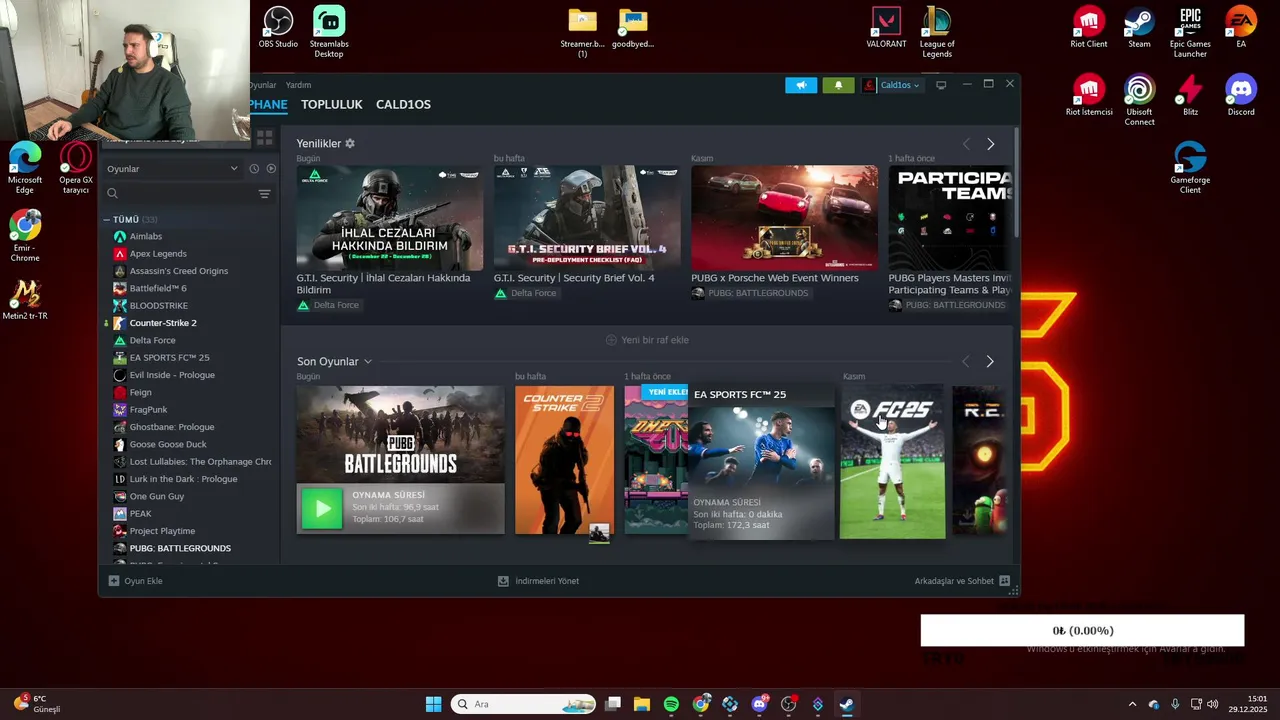
Task: Open Spotify from the taskbar
Action: [x=671, y=704]
